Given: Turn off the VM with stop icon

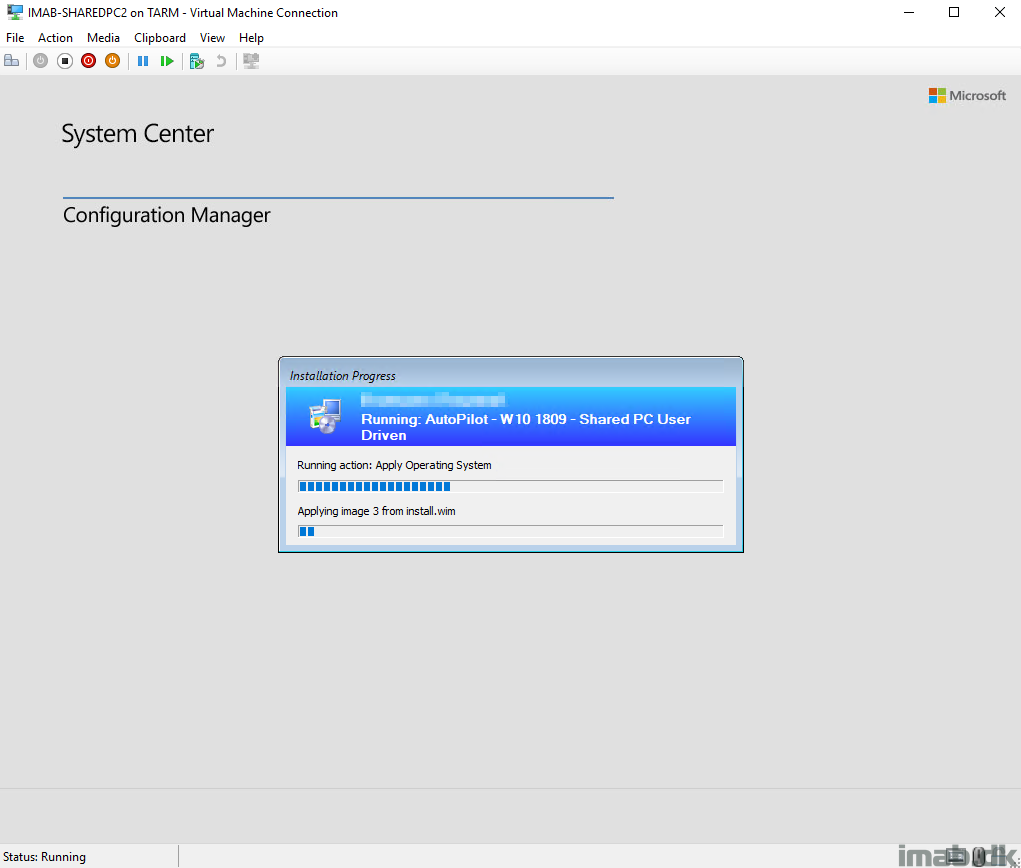Looking at the screenshot, I should [x=64, y=61].
